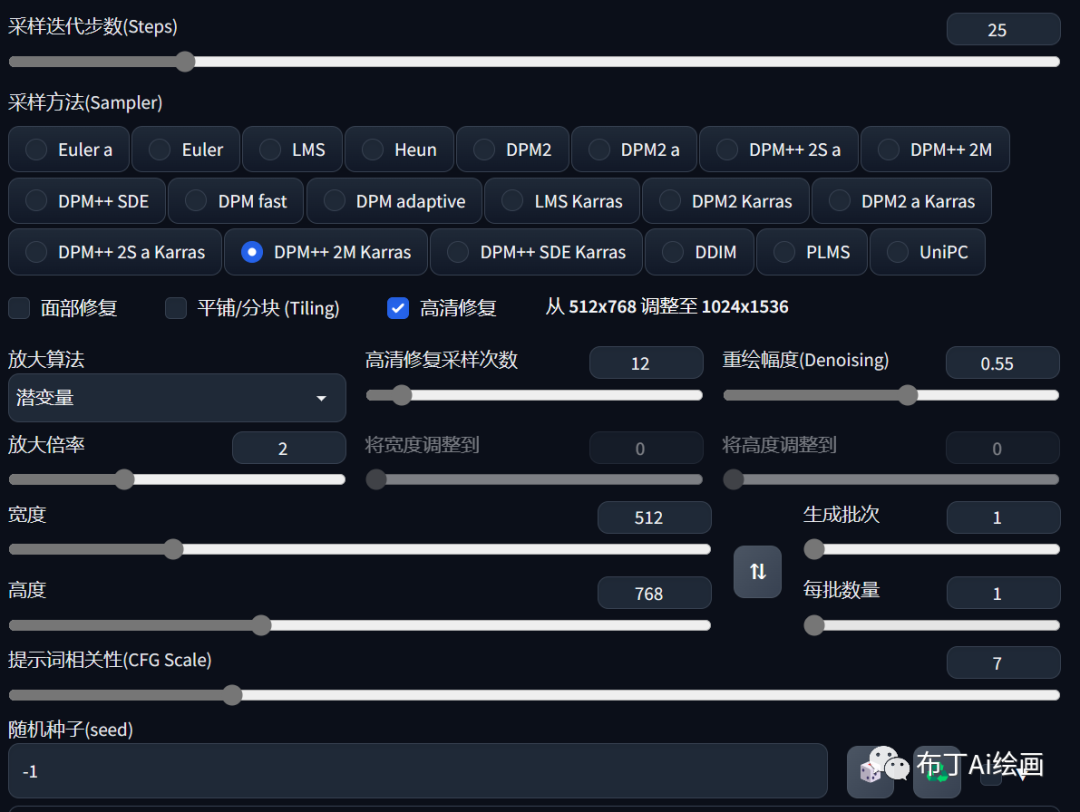1080x812 pixels.
Task: Select the Euler a sampler
Action: (x=68, y=150)
